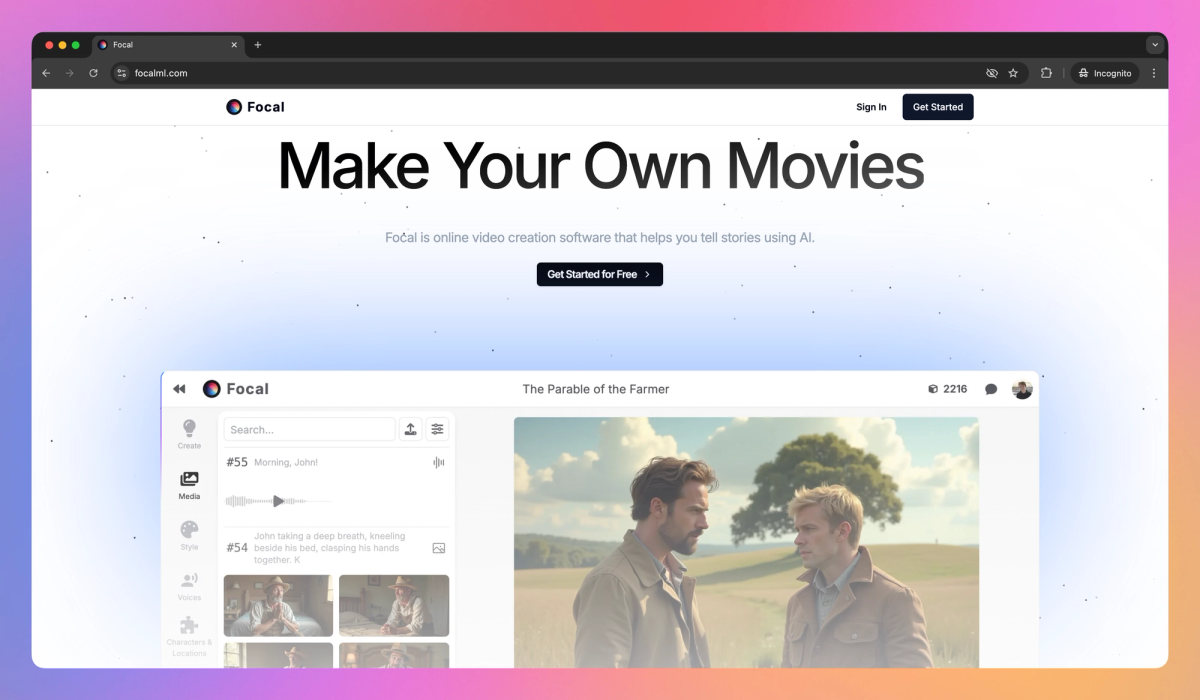1200x700 pixels.
Task: Open site information icon in address bar
Action: point(121,73)
